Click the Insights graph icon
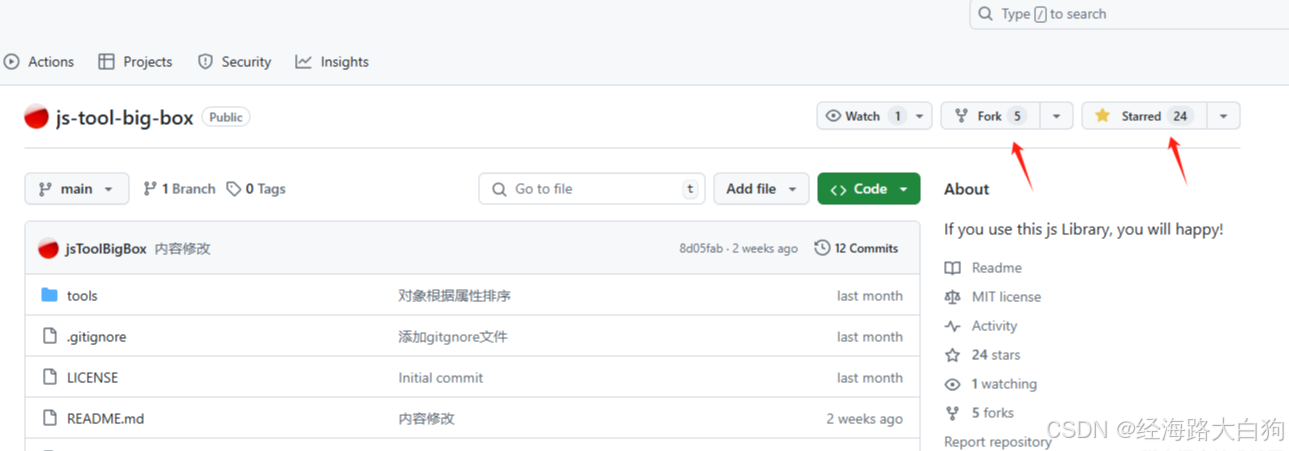Viewport: 1289px width, 451px height. point(303,62)
